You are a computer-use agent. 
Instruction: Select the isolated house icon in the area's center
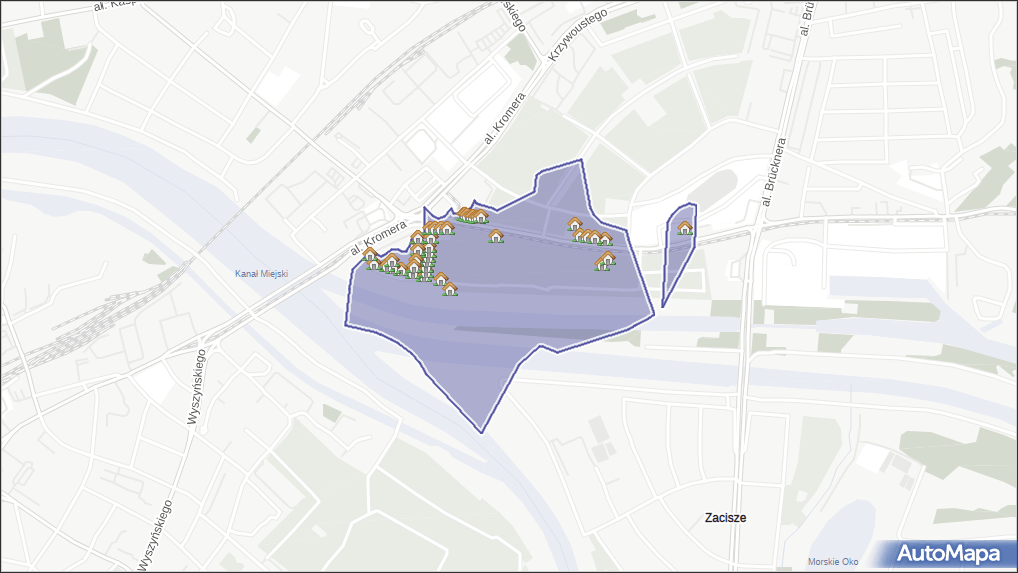[496, 236]
